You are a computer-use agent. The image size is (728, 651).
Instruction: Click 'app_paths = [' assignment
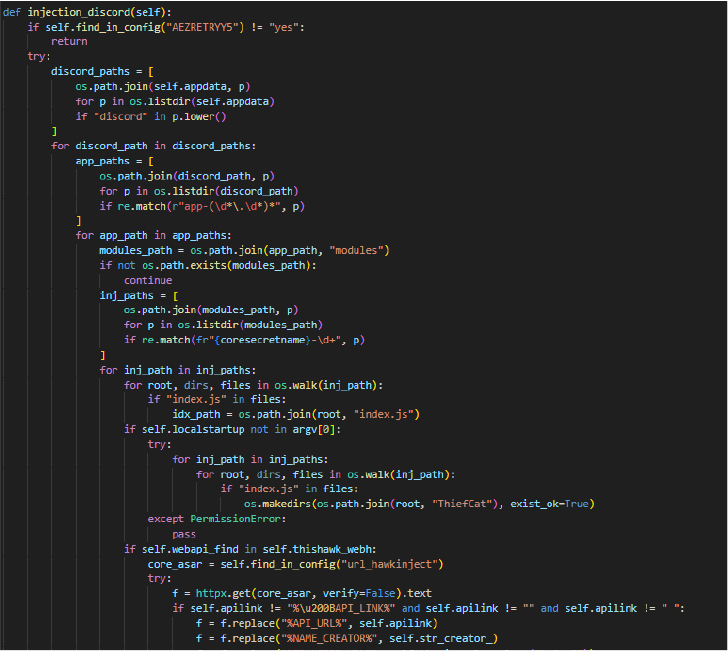tap(114, 161)
